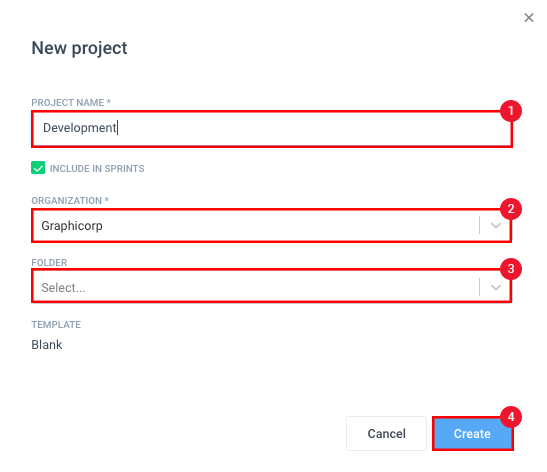
Task: Click the Organization field chevron arrow
Action: [496, 226]
